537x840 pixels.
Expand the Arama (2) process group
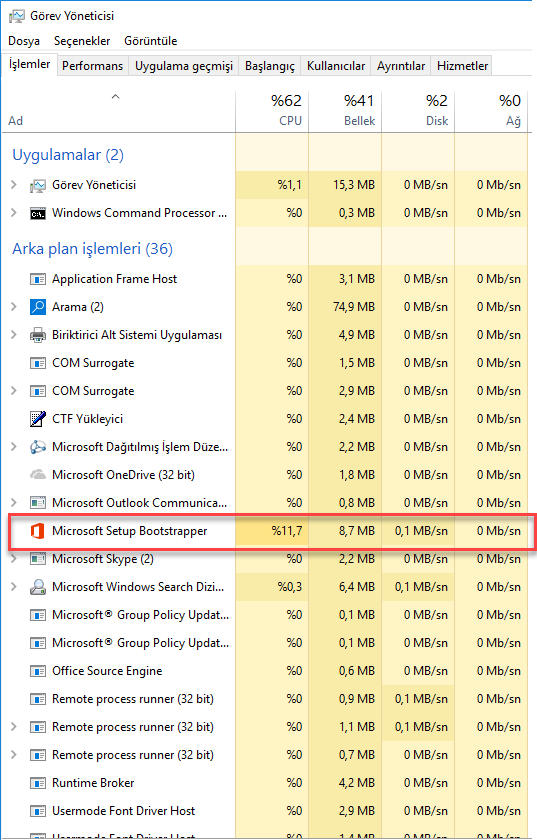pos(14,307)
